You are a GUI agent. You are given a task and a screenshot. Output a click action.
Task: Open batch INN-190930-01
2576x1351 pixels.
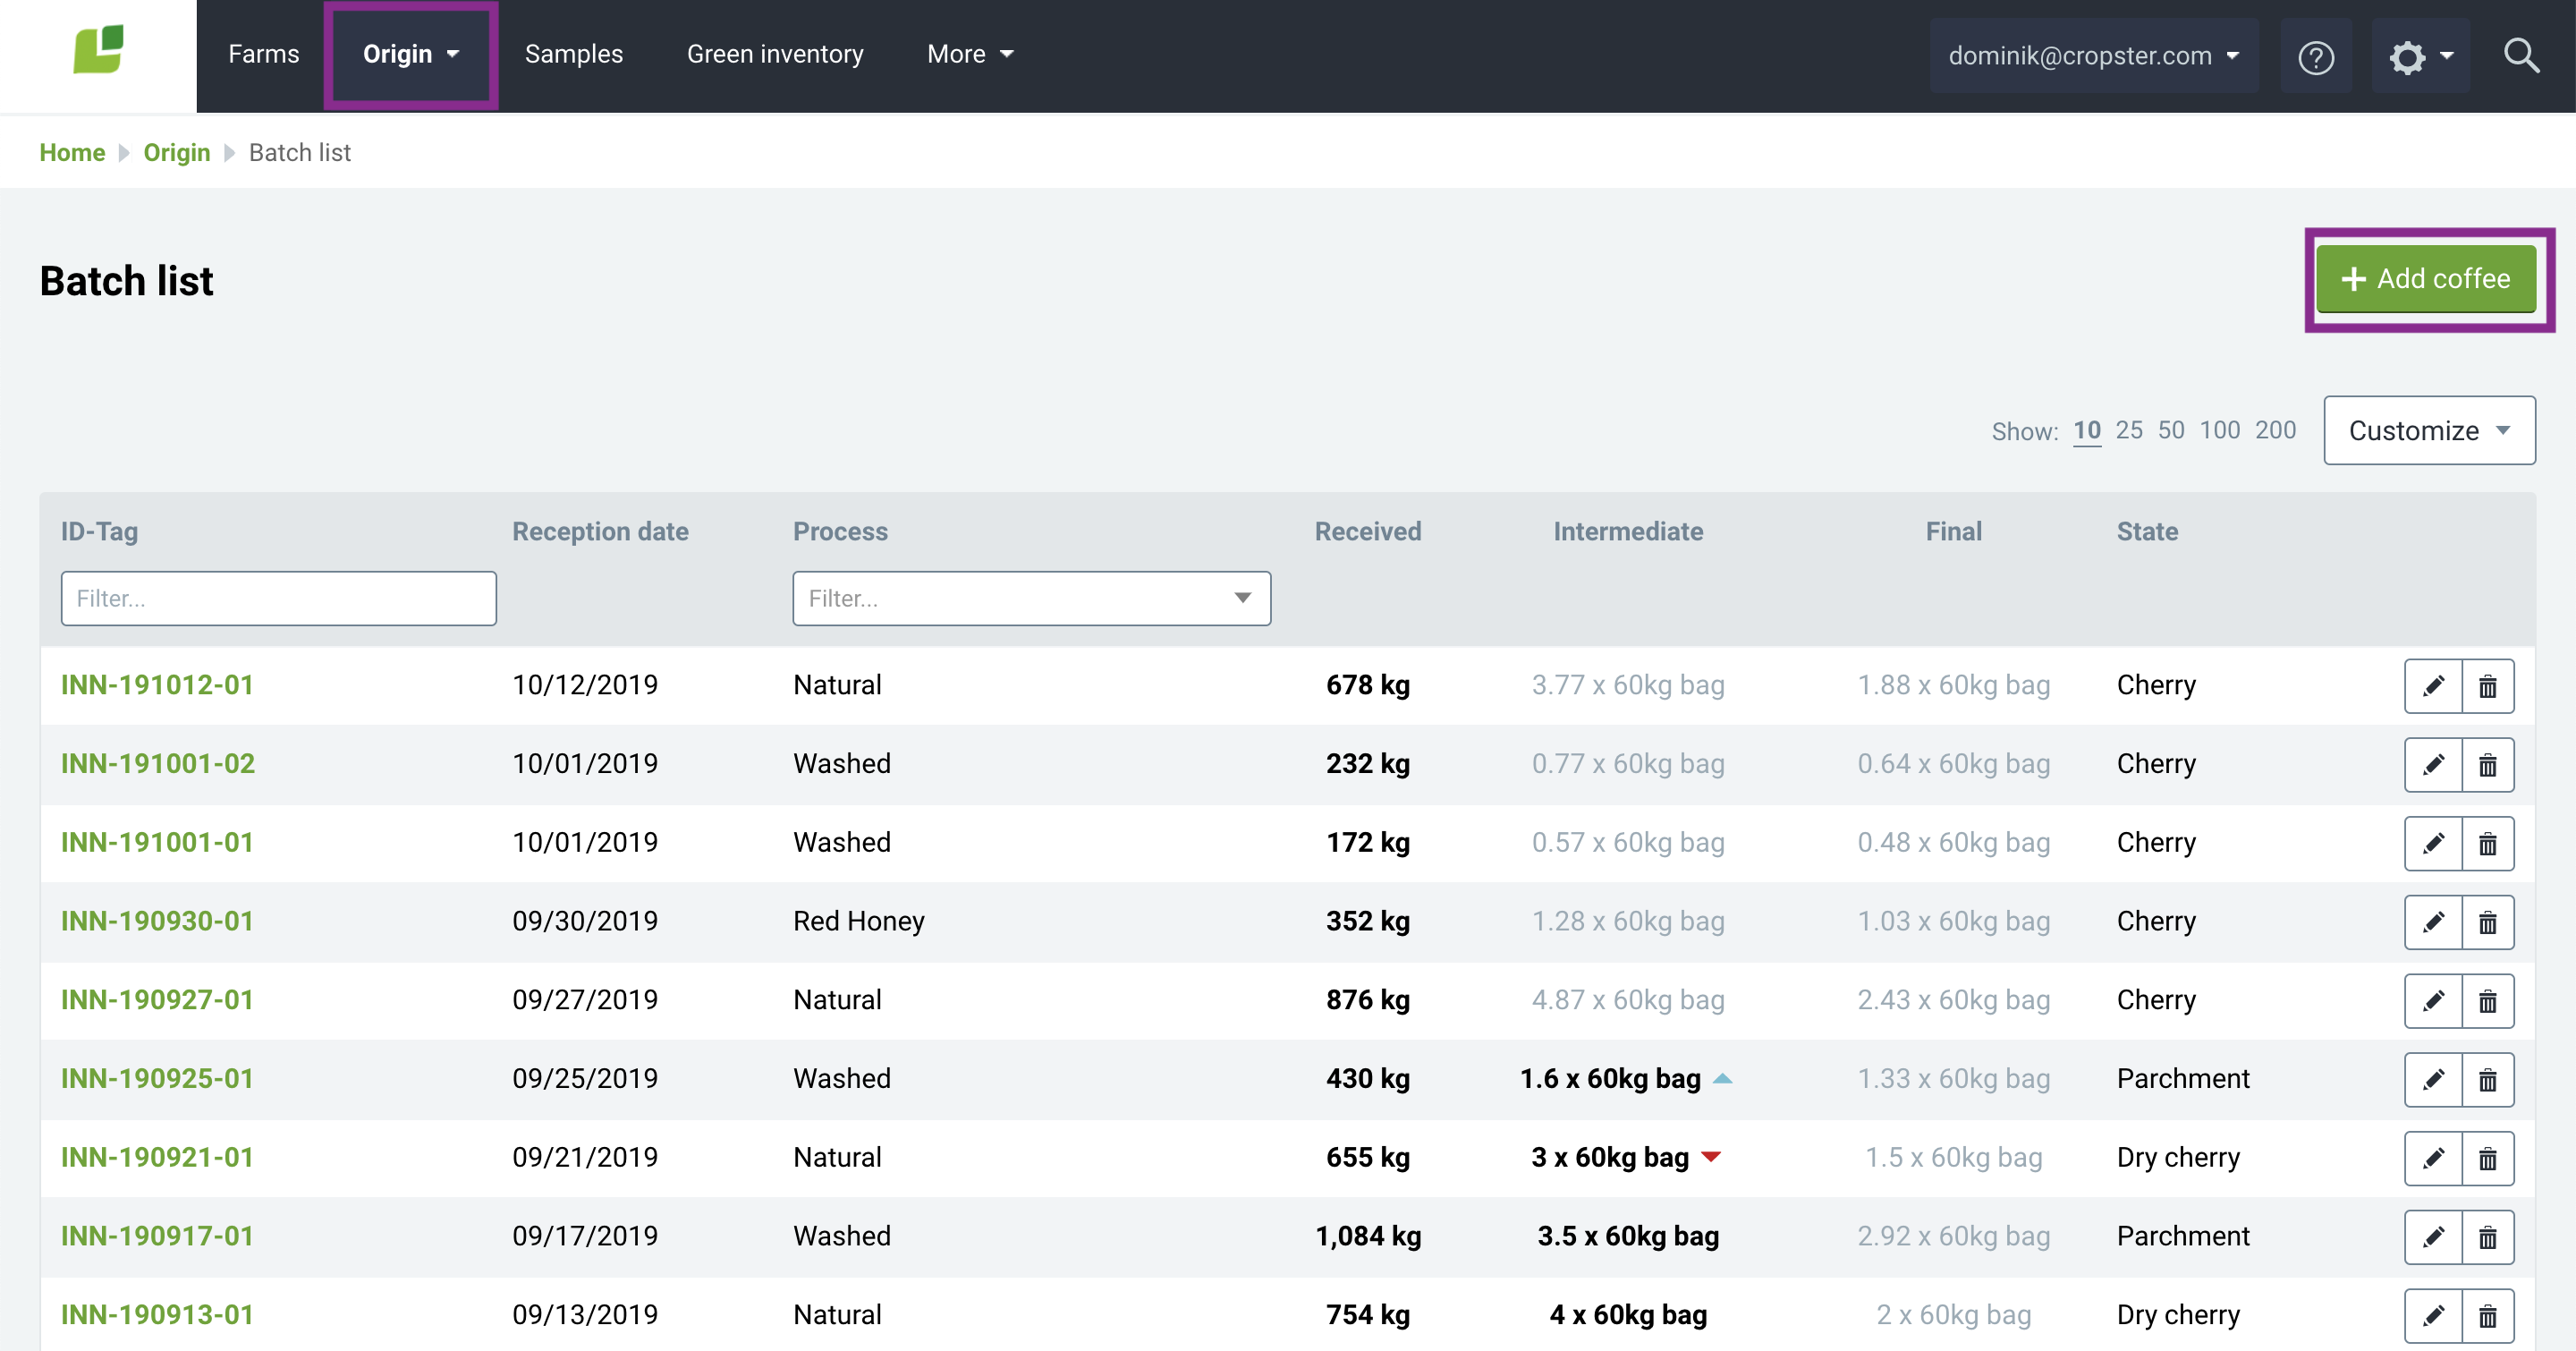point(157,922)
